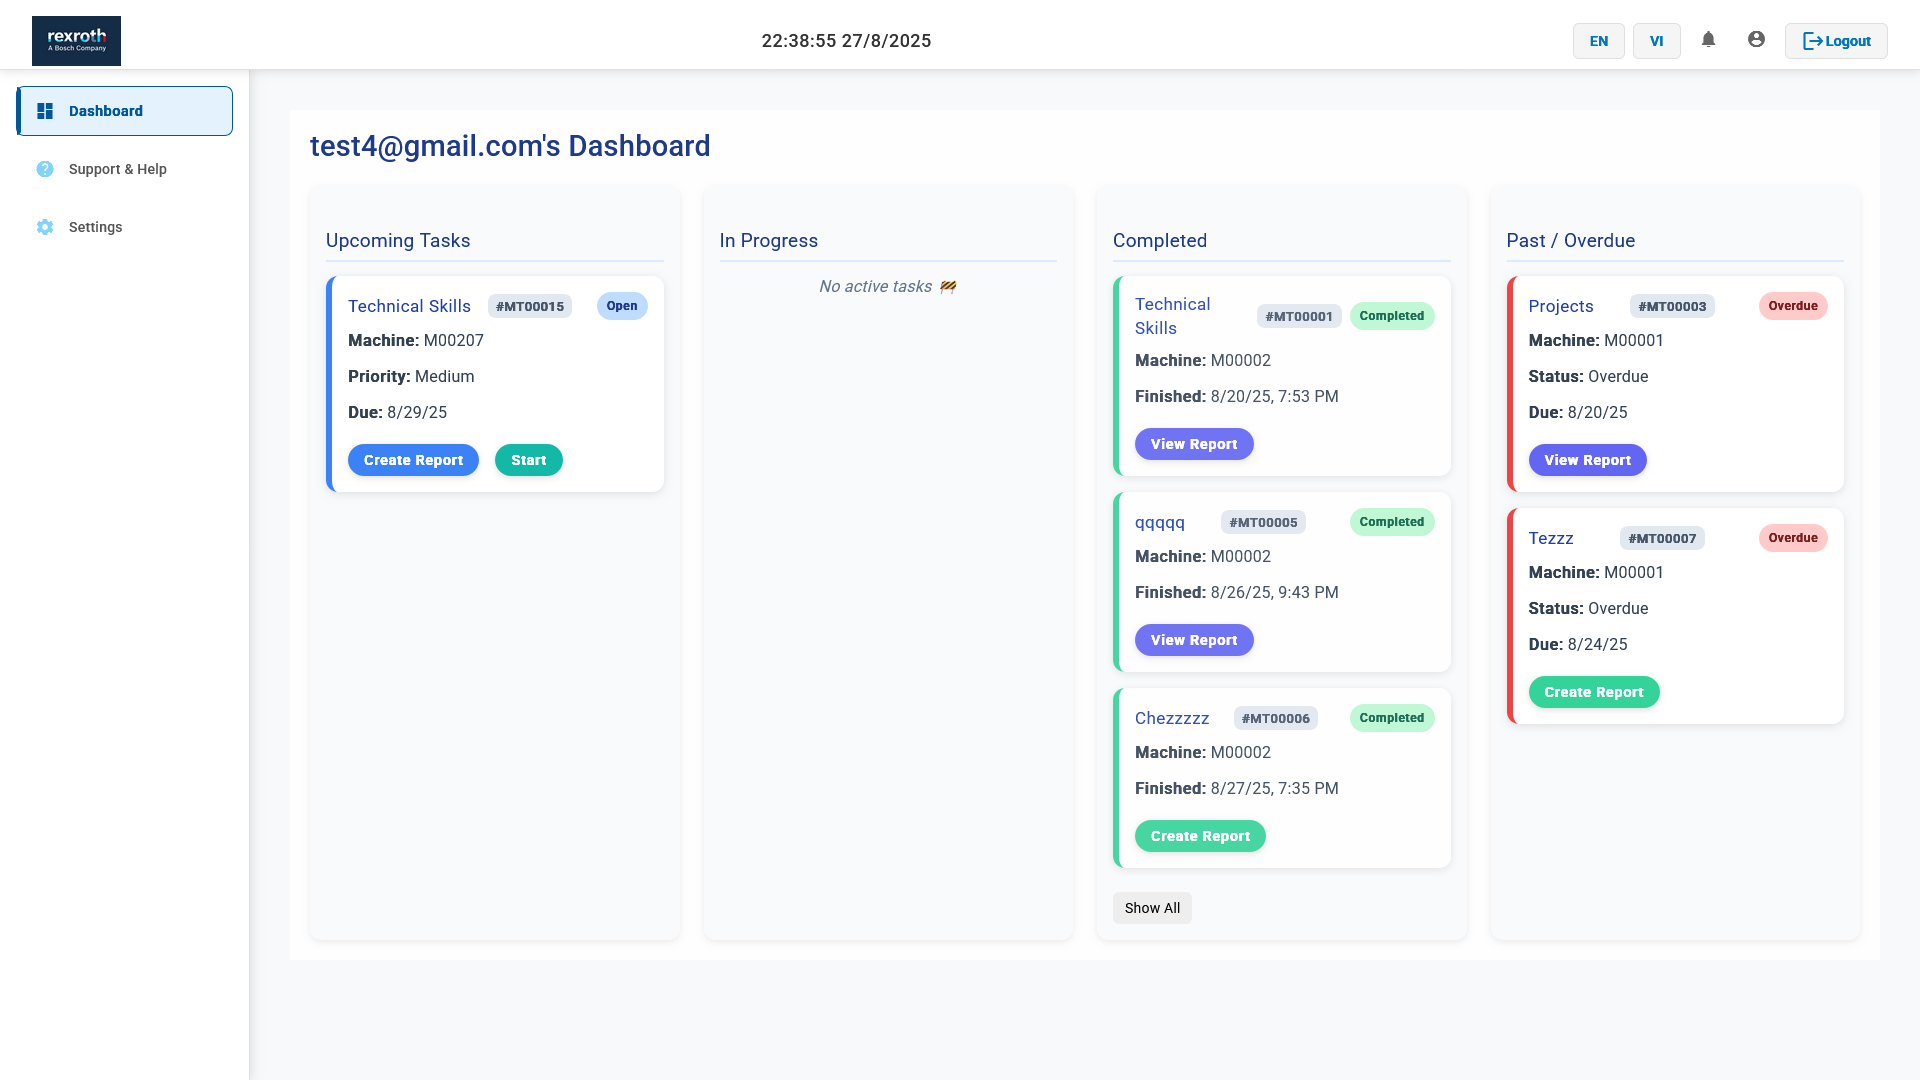Click the notification bell icon
The height and width of the screenshot is (1080, 1920).
tap(1708, 40)
